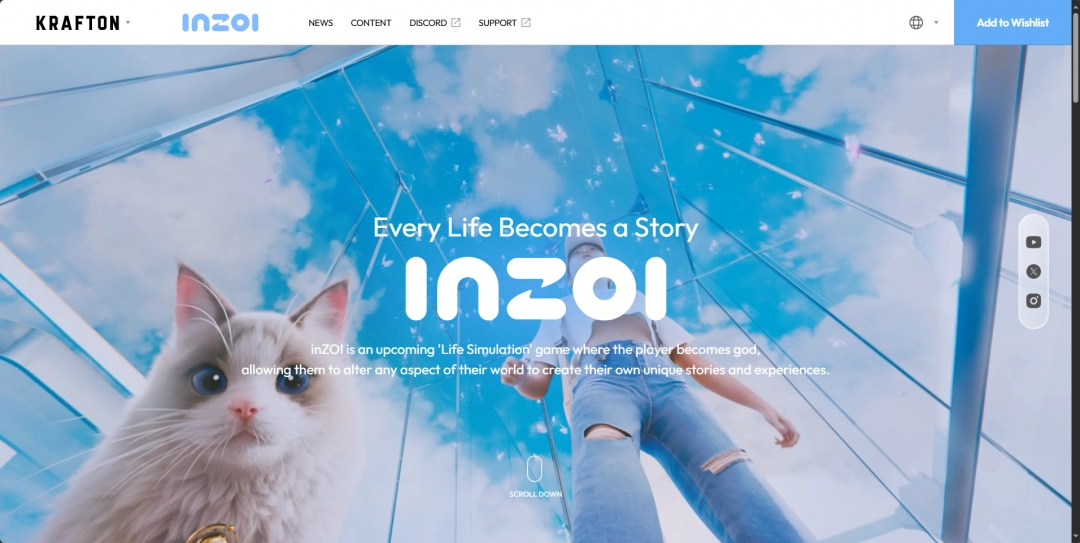The width and height of the screenshot is (1080, 543).
Task: Click the external link icon beside Discord
Action: click(x=455, y=23)
